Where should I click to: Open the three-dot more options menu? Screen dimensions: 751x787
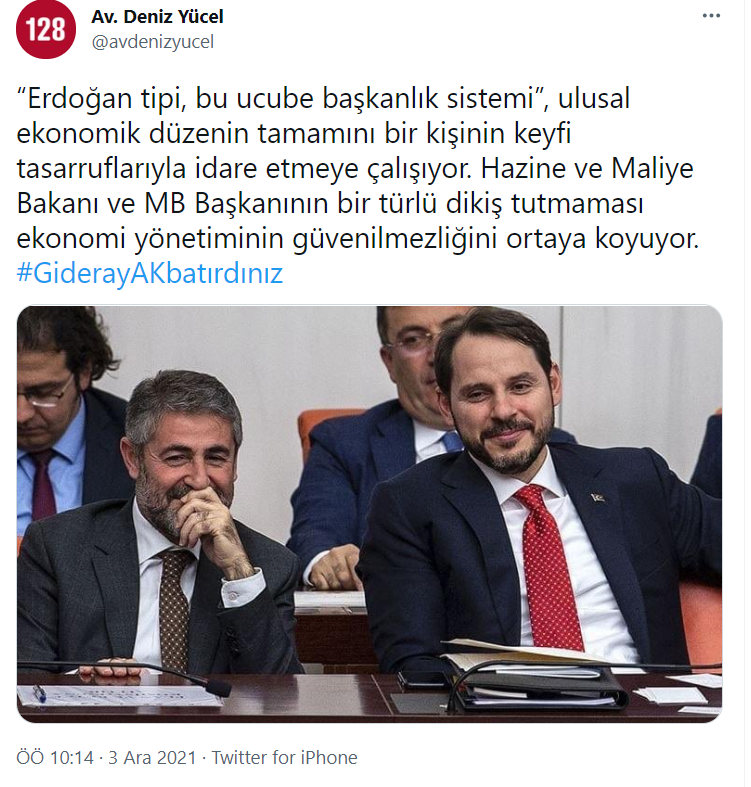tap(711, 16)
